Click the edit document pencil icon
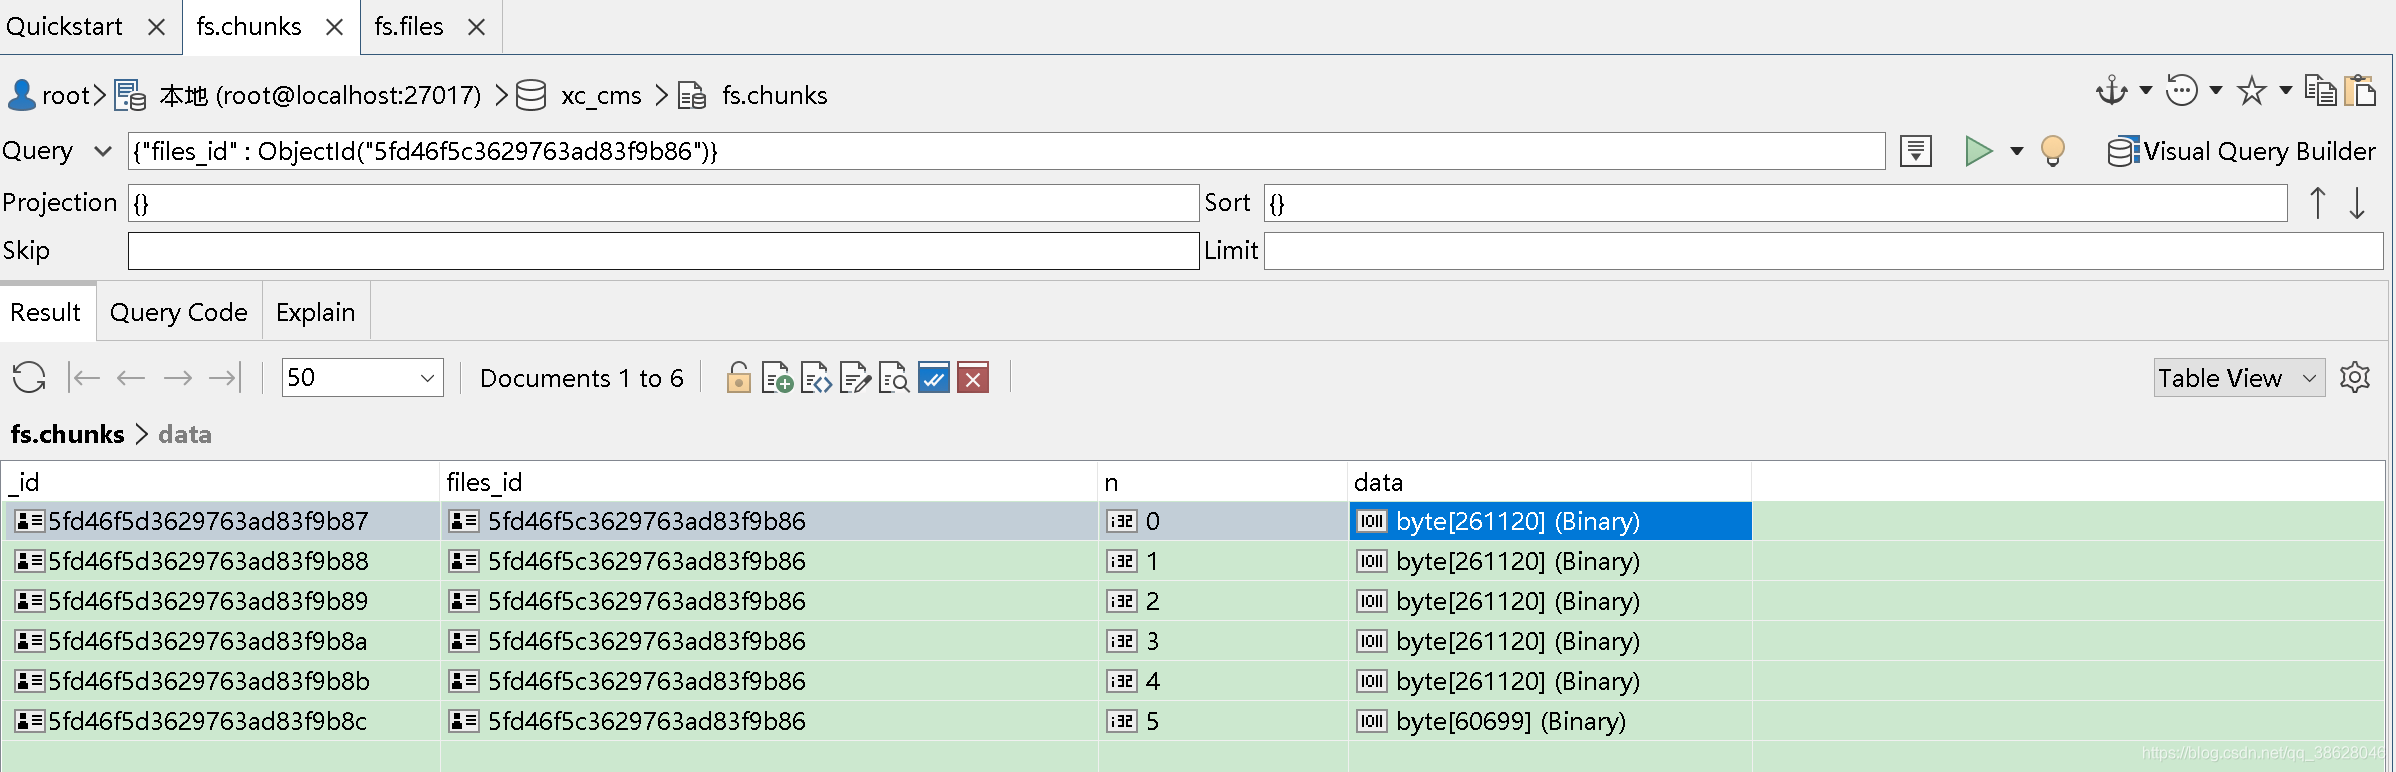The height and width of the screenshot is (772, 2396). coord(855,378)
